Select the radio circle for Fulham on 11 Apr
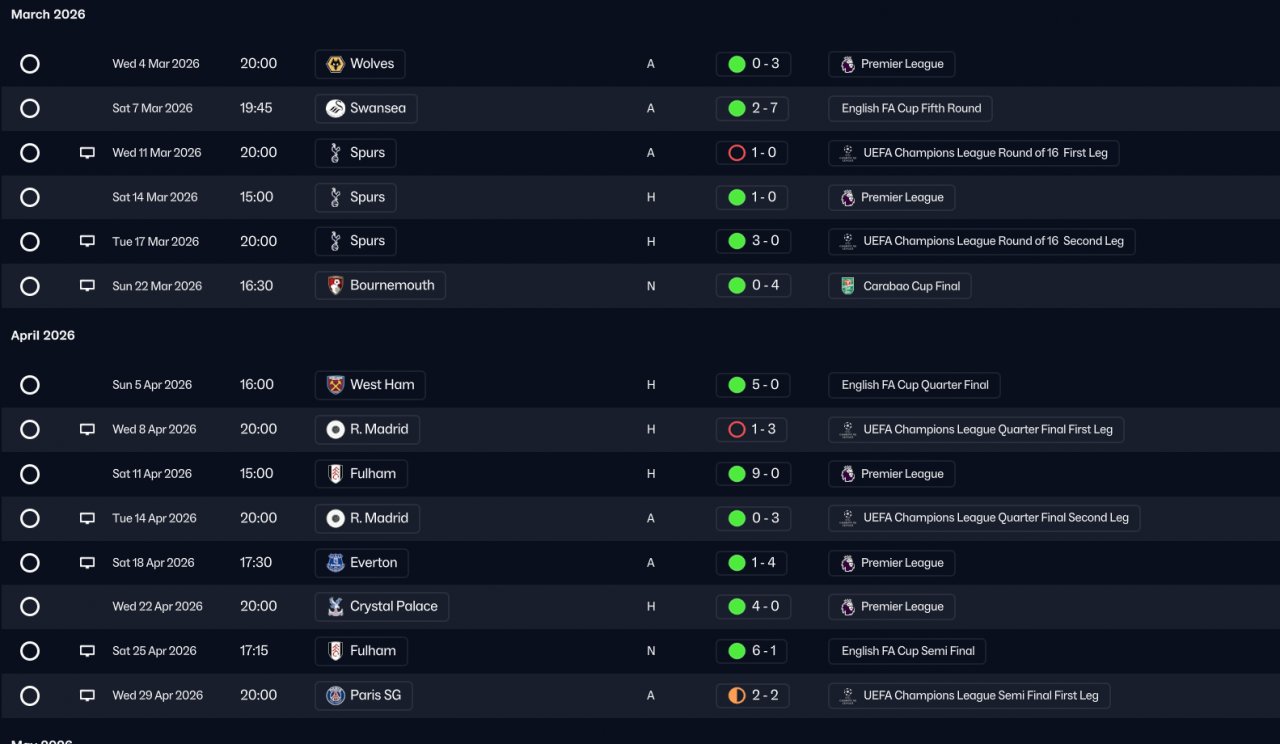Screen dimensions: 1280x744 30,474
